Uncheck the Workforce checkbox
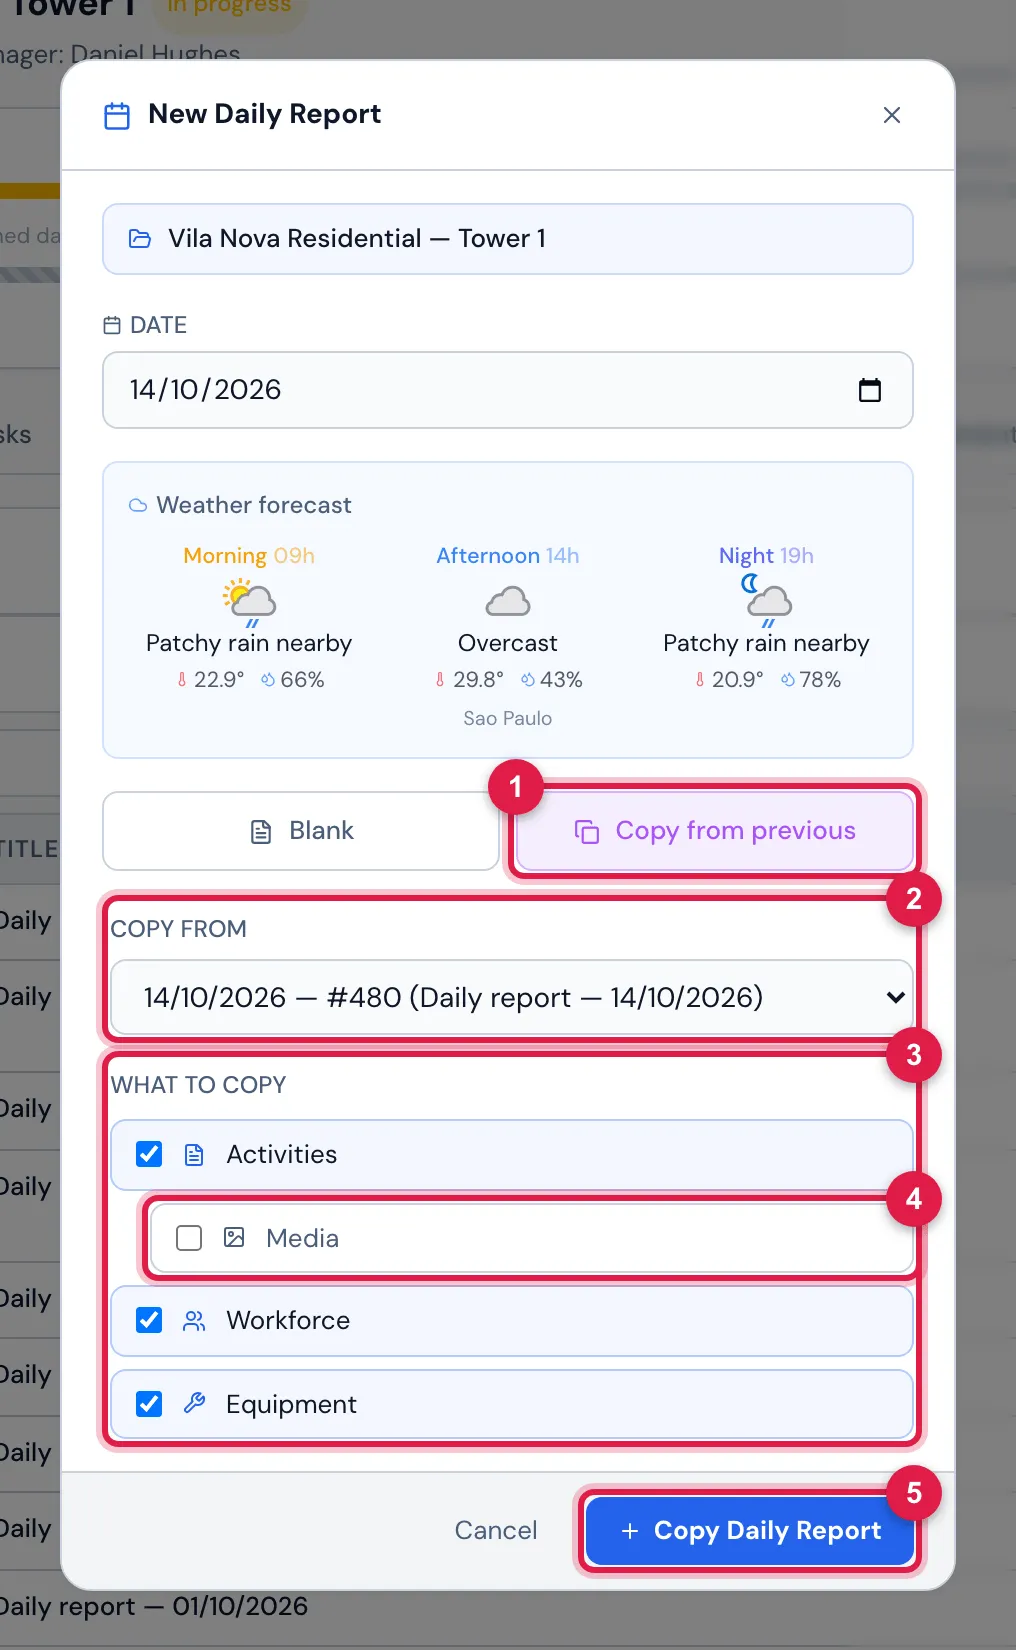Screen dimensions: 1016x1650 tap(149, 1320)
